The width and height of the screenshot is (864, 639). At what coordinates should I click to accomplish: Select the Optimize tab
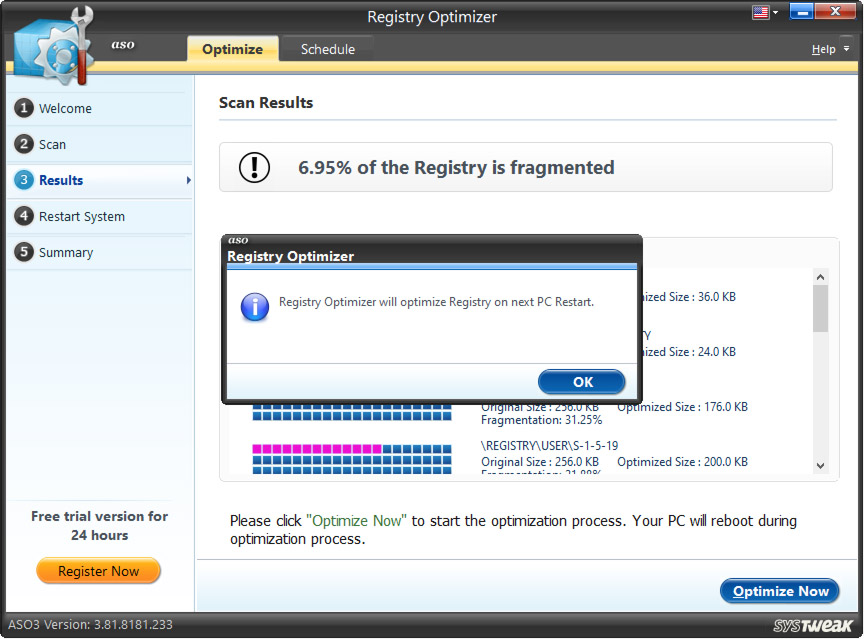(x=232, y=48)
